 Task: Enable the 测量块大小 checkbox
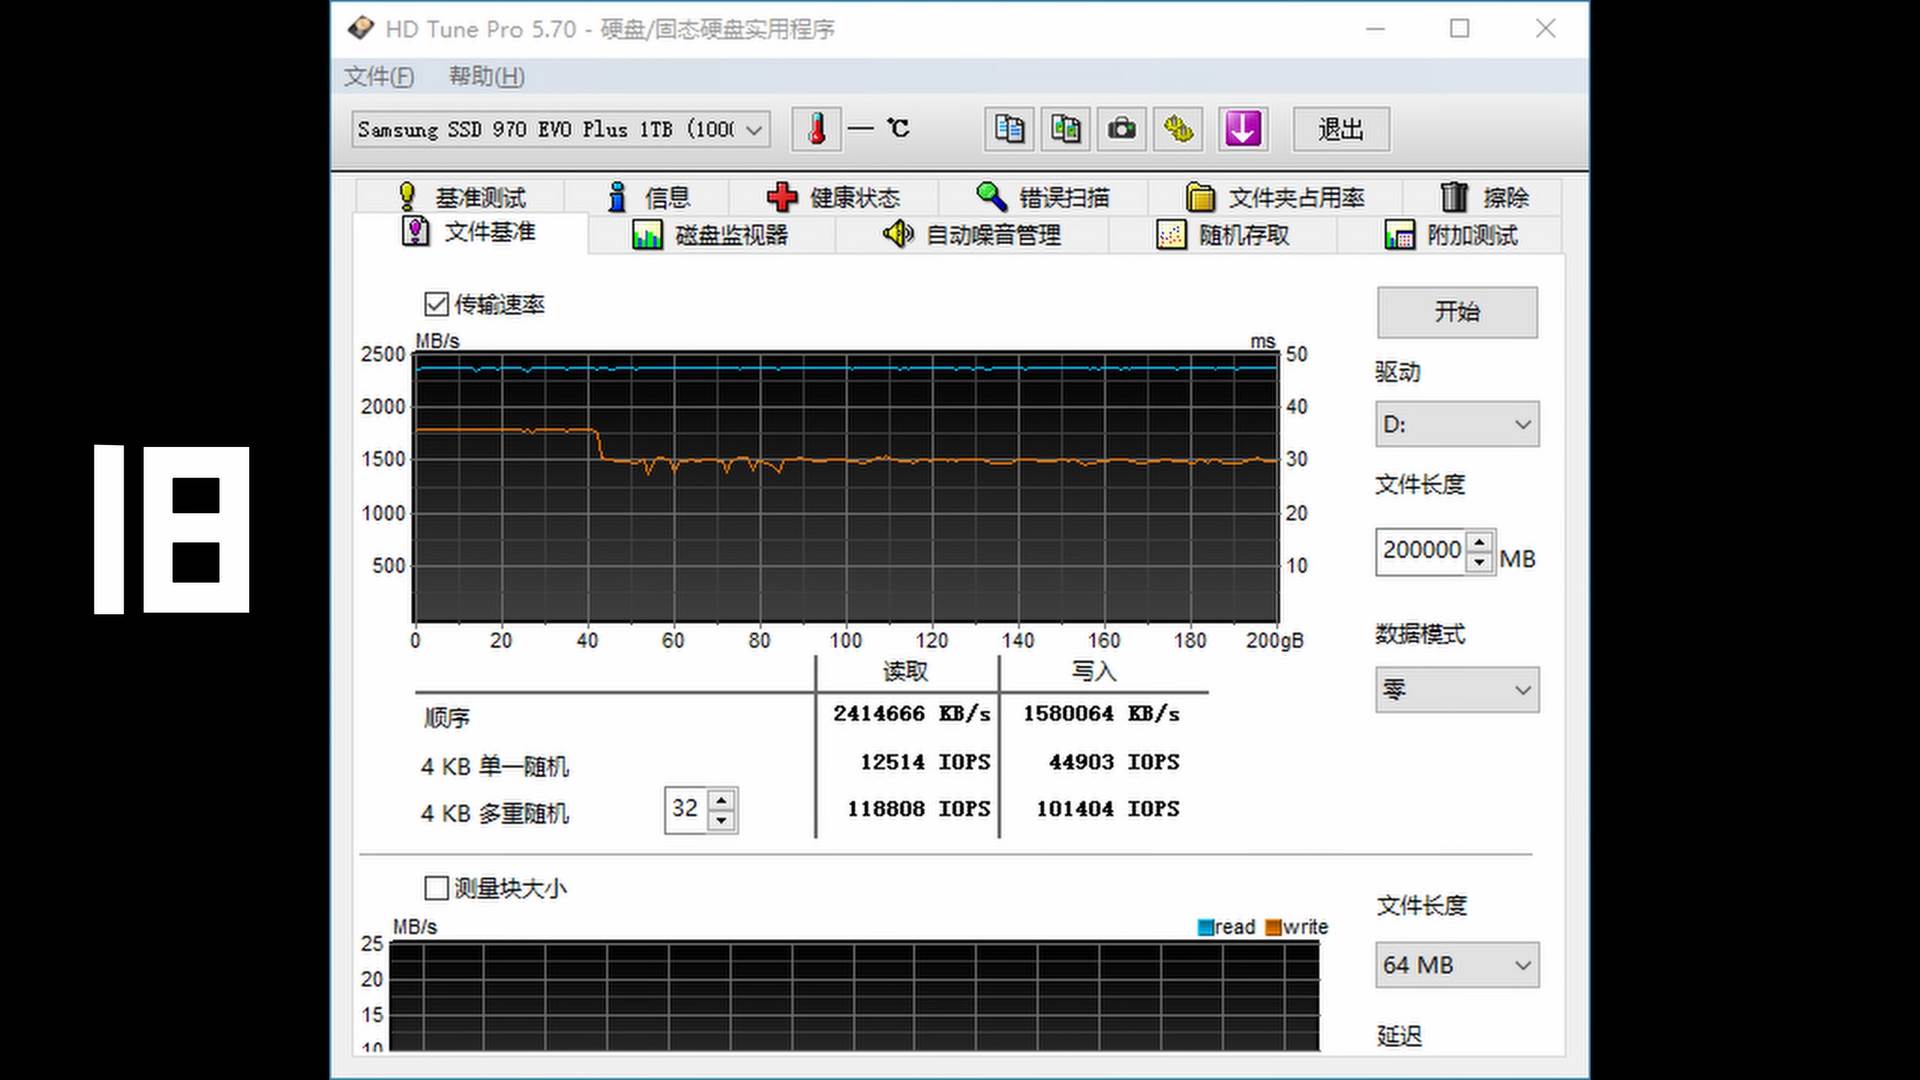(436, 887)
